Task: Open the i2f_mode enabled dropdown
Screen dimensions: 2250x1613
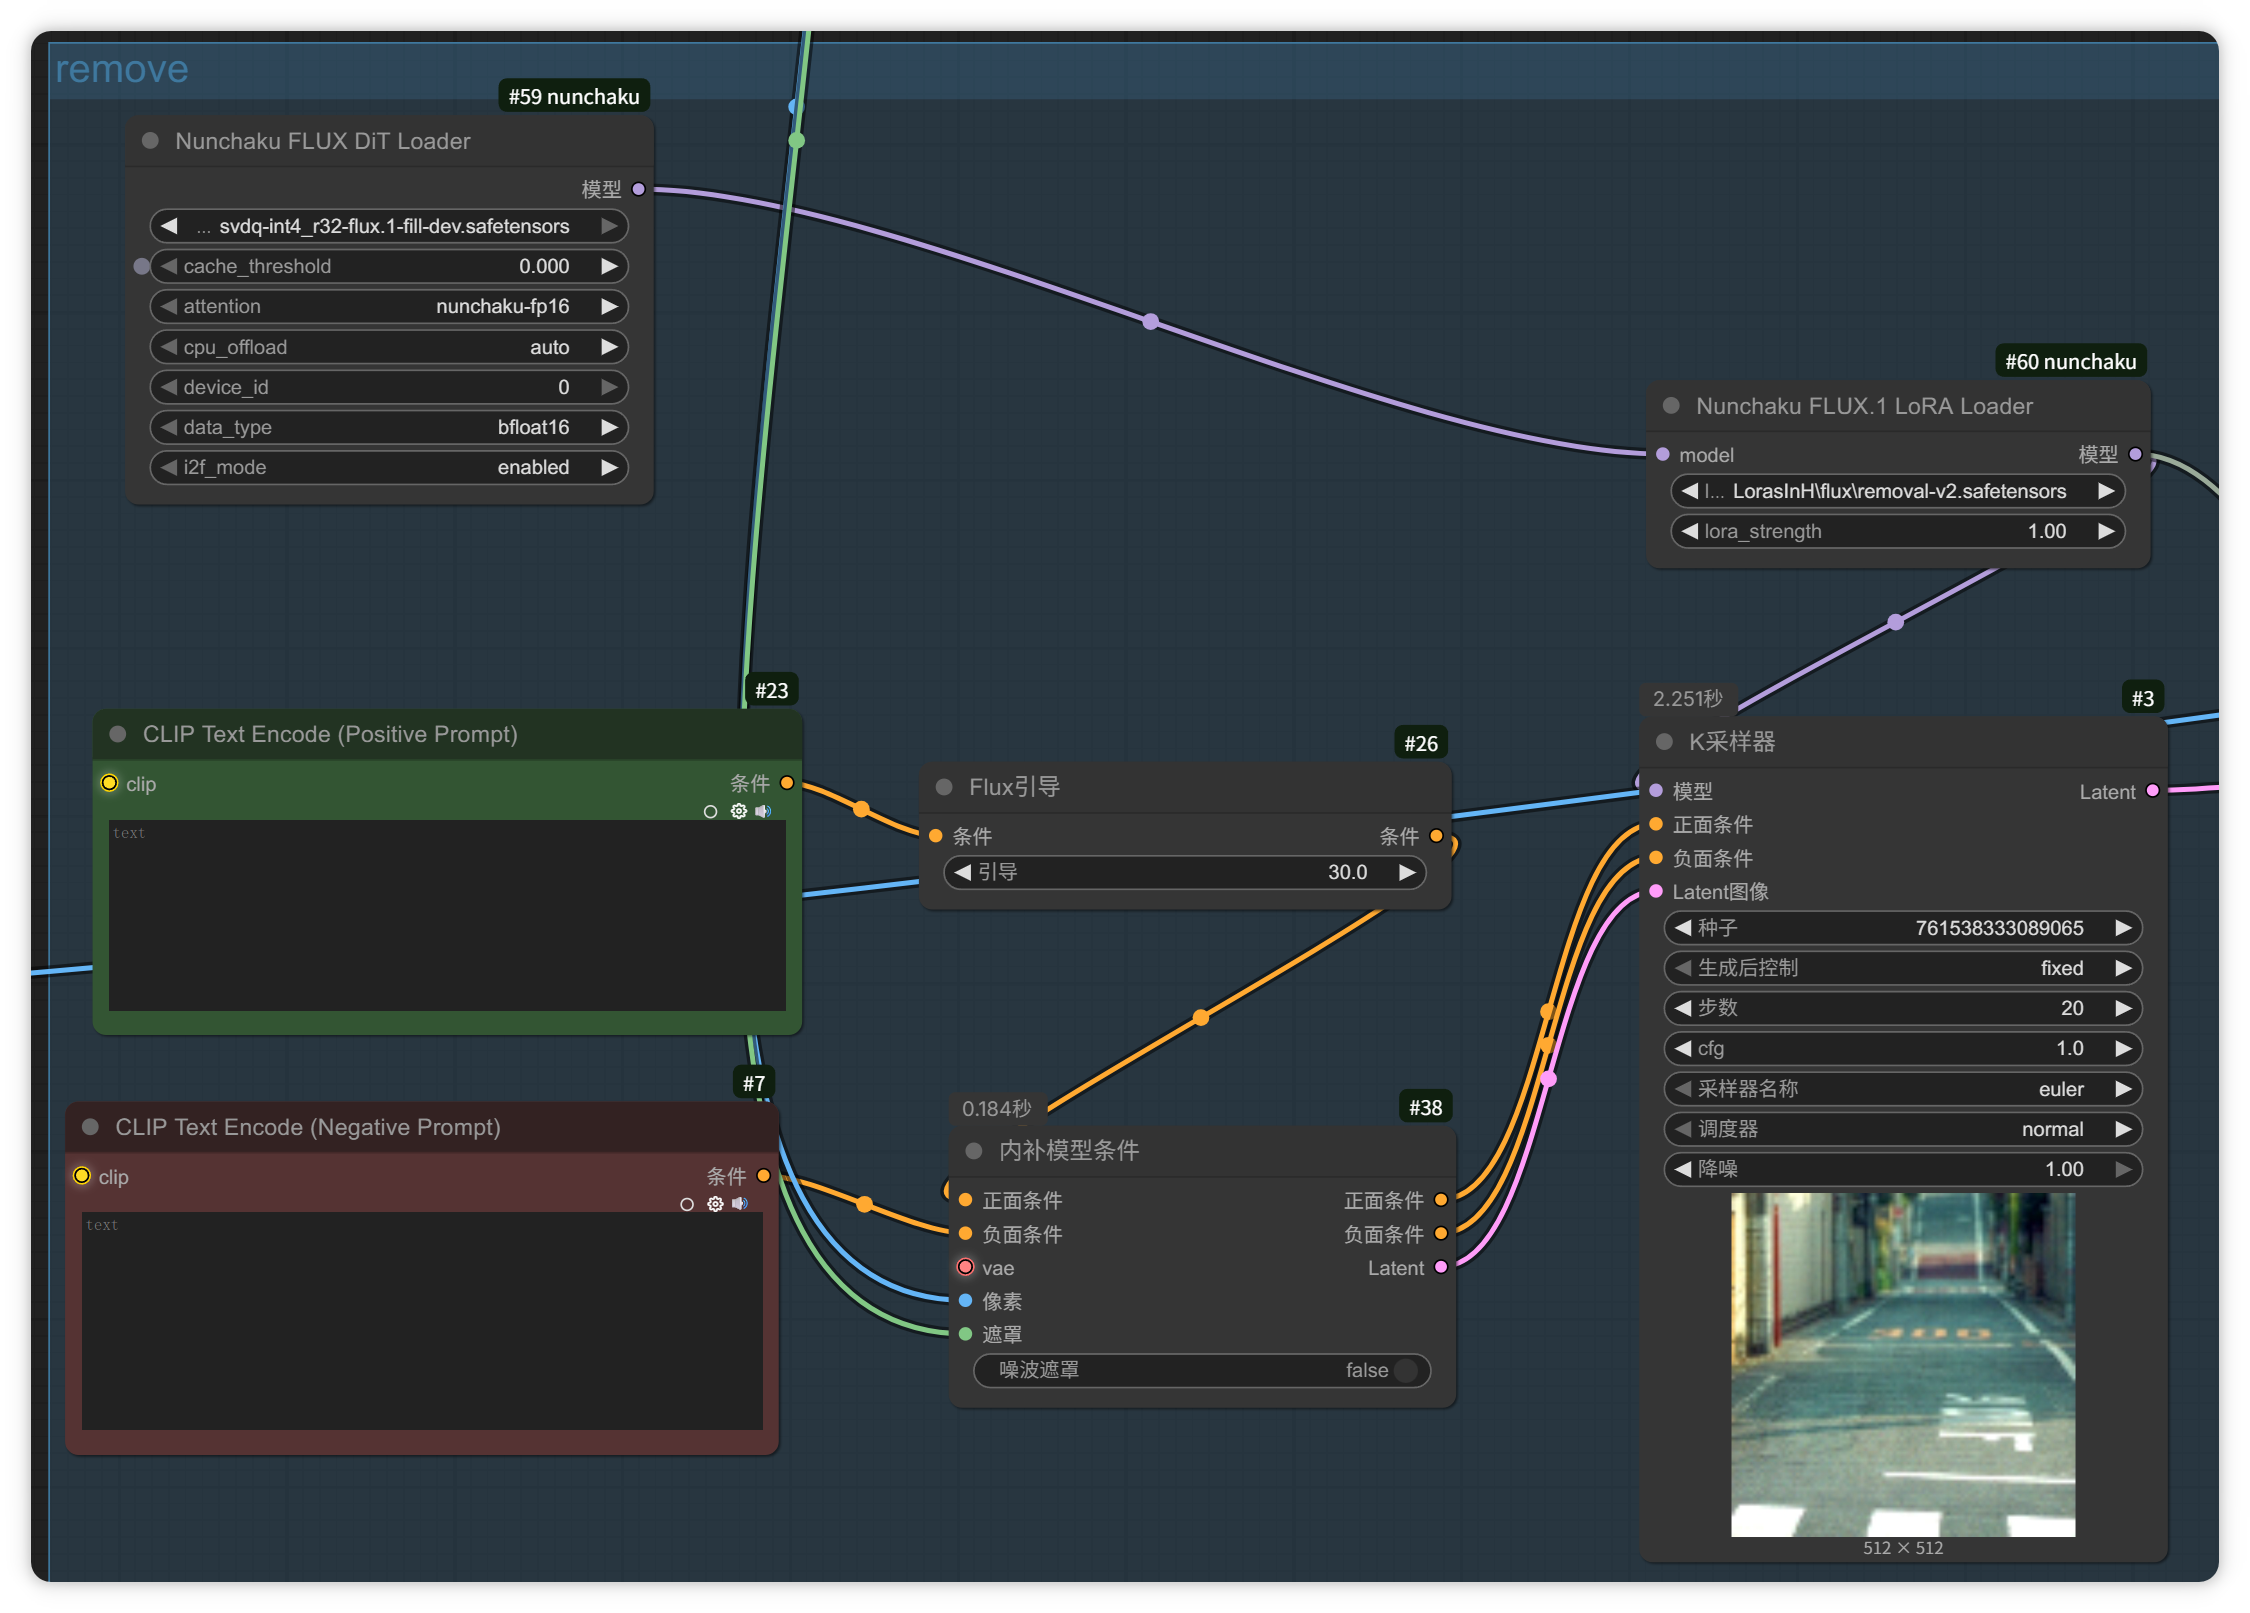Action: (x=389, y=467)
